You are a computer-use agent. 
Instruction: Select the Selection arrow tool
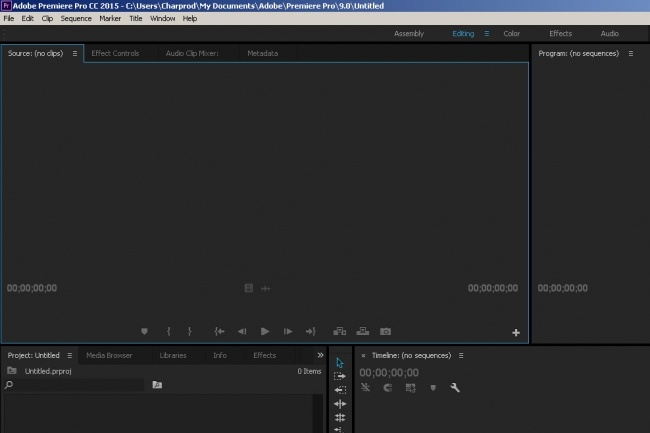[340, 363]
